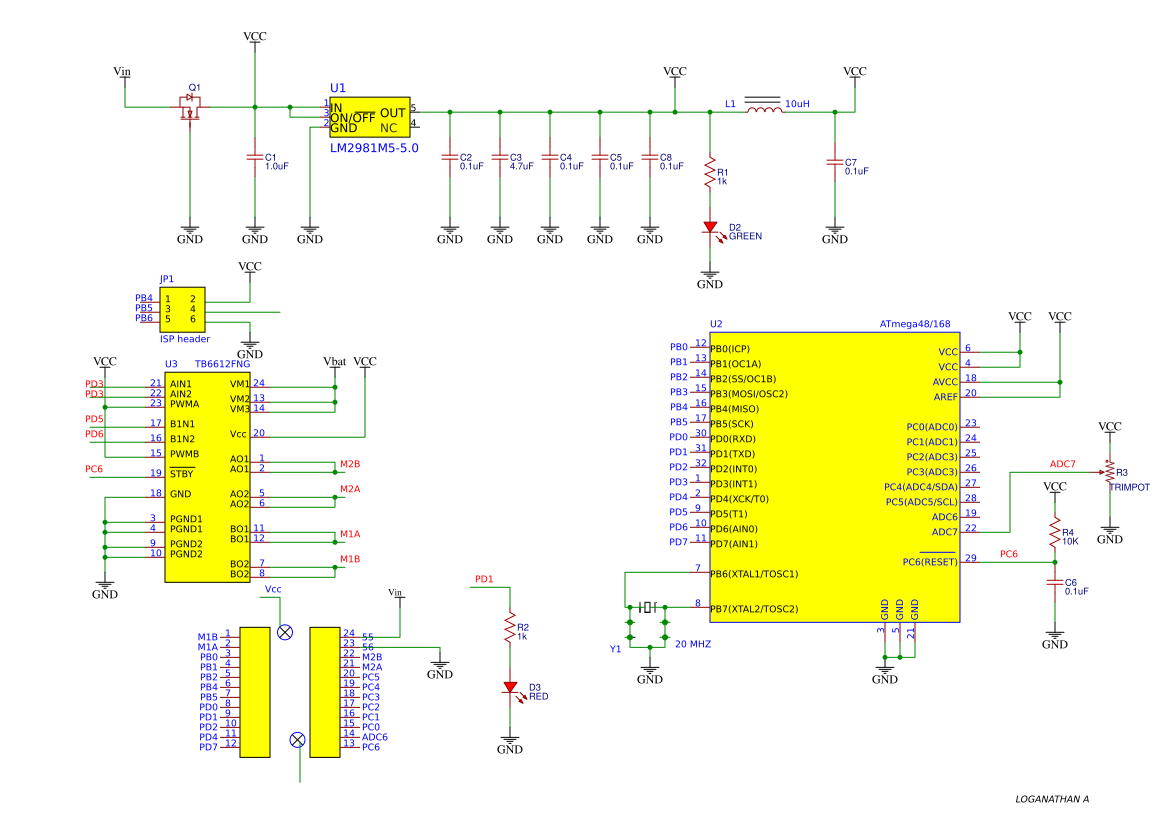Click the C4 capacitor symbol
The image size is (1169, 828).
[549, 157]
